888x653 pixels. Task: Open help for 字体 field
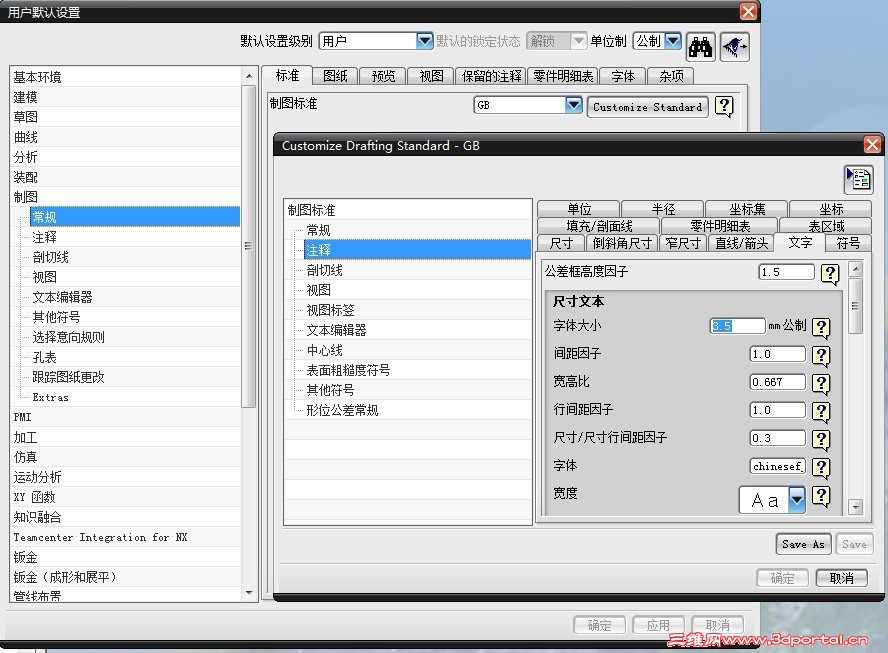click(x=821, y=467)
